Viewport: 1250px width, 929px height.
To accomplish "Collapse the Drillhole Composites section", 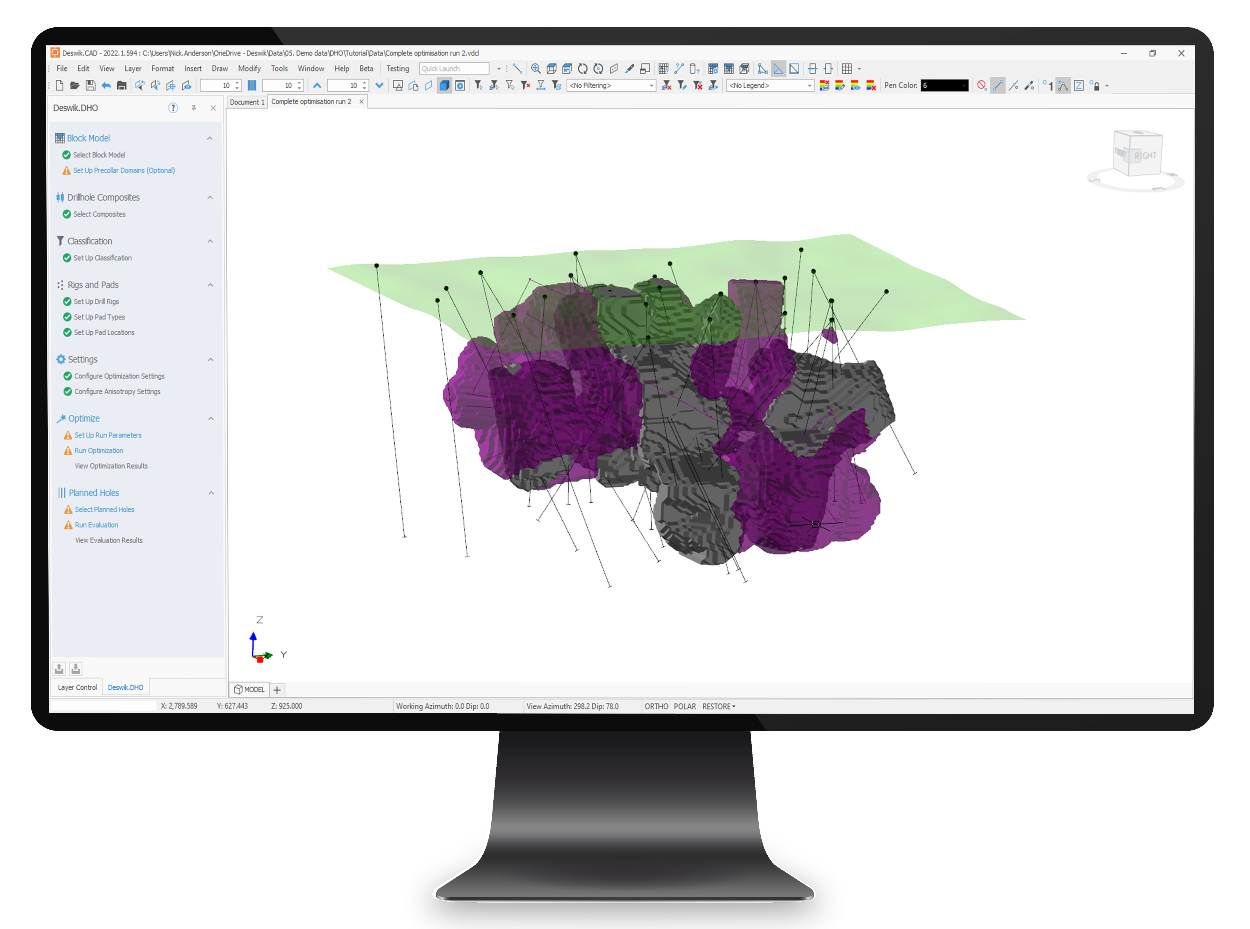I will [210, 197].
